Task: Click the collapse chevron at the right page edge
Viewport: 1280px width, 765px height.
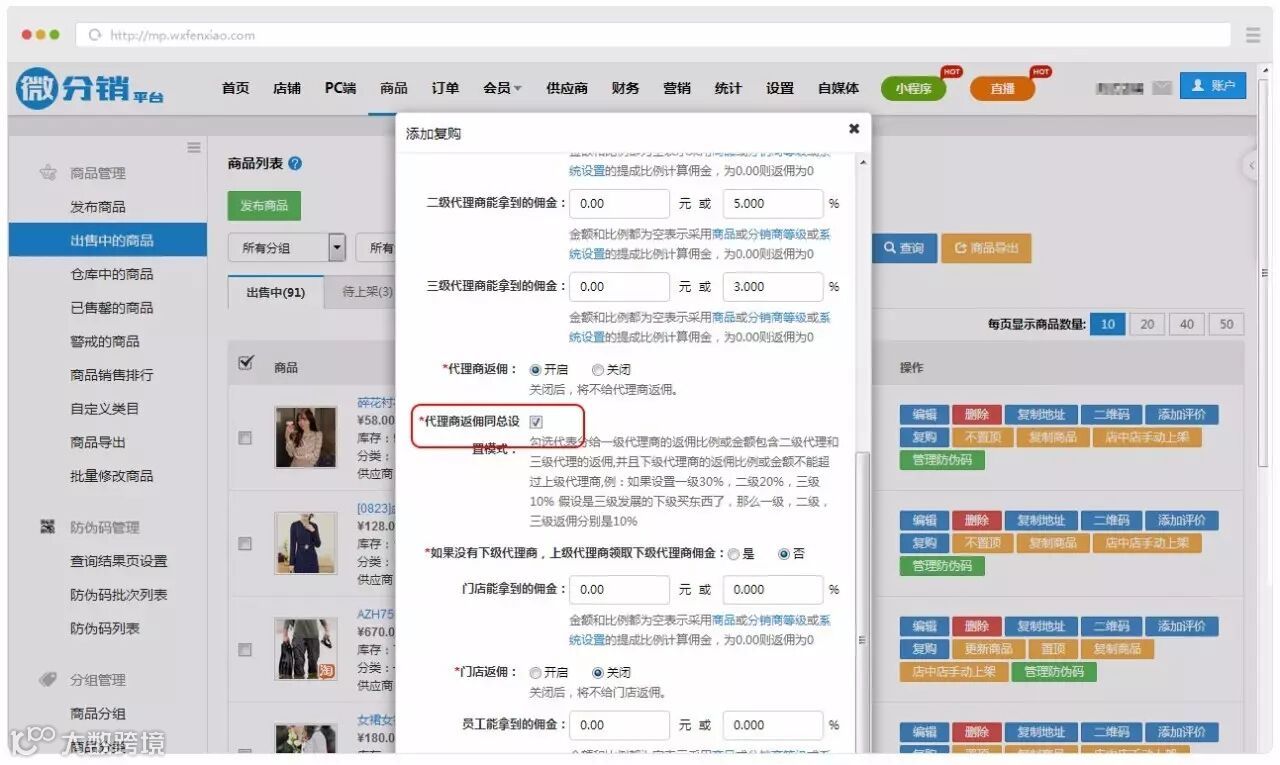Action: point(1252,166)
